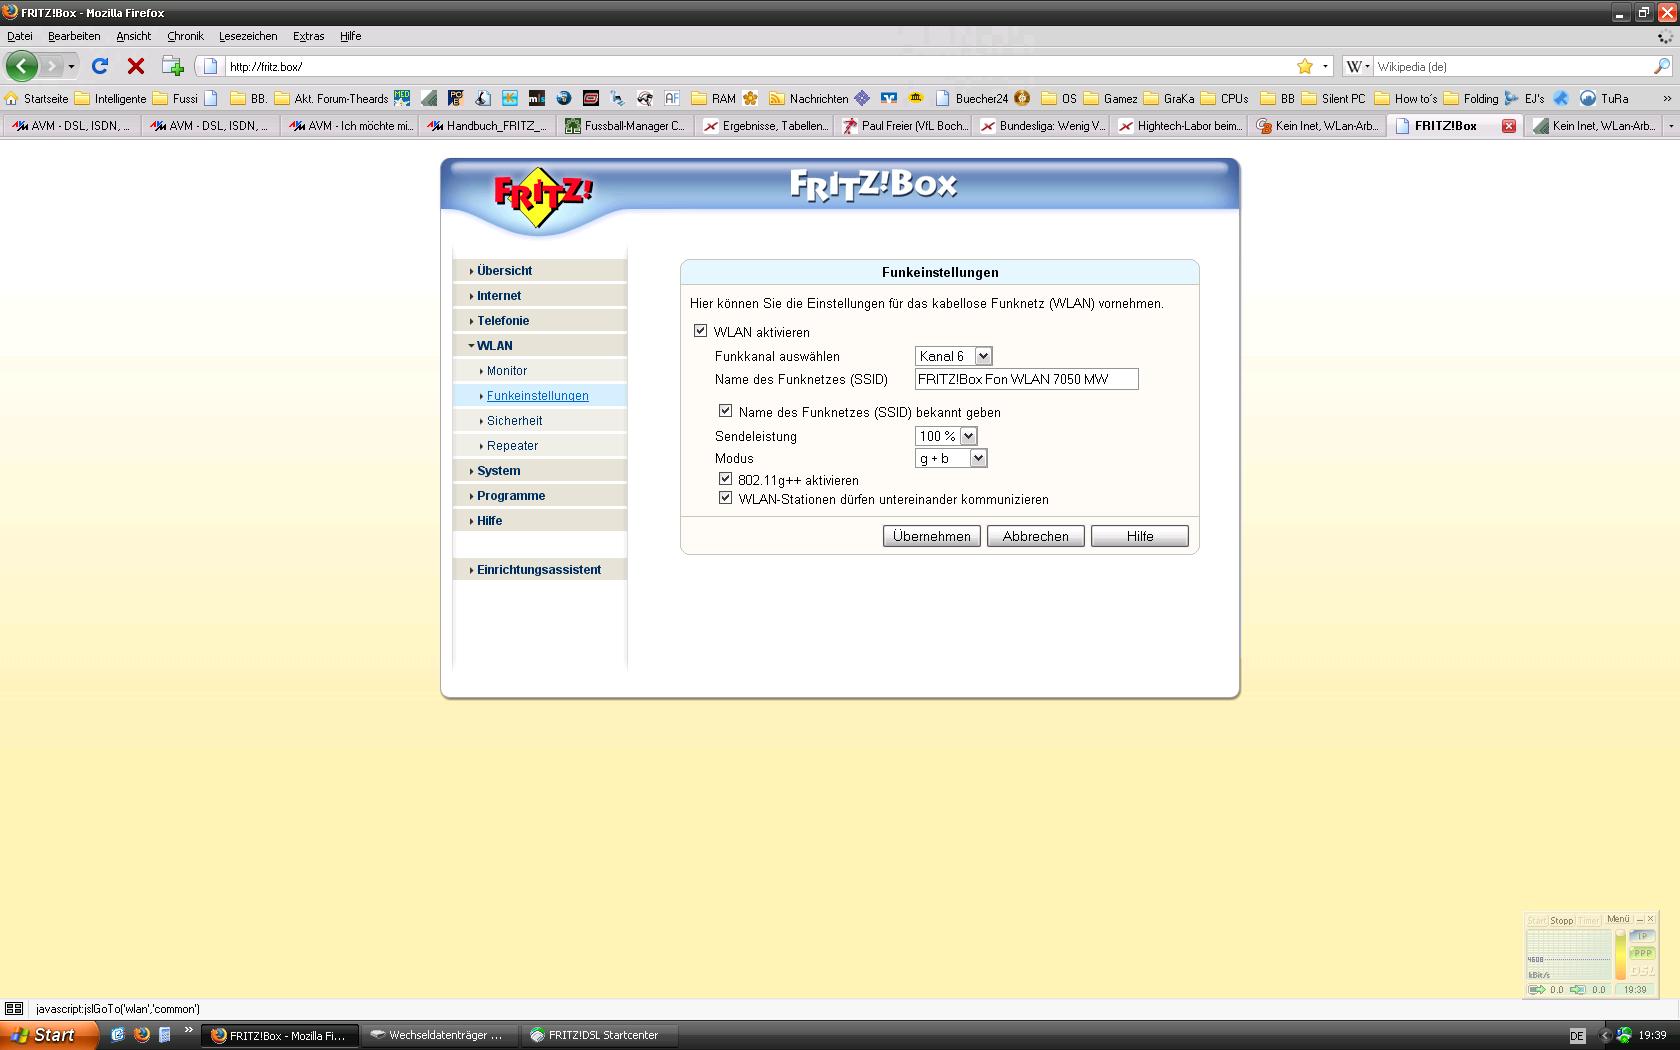Click the blue VR bank bookmark icon

889,98
